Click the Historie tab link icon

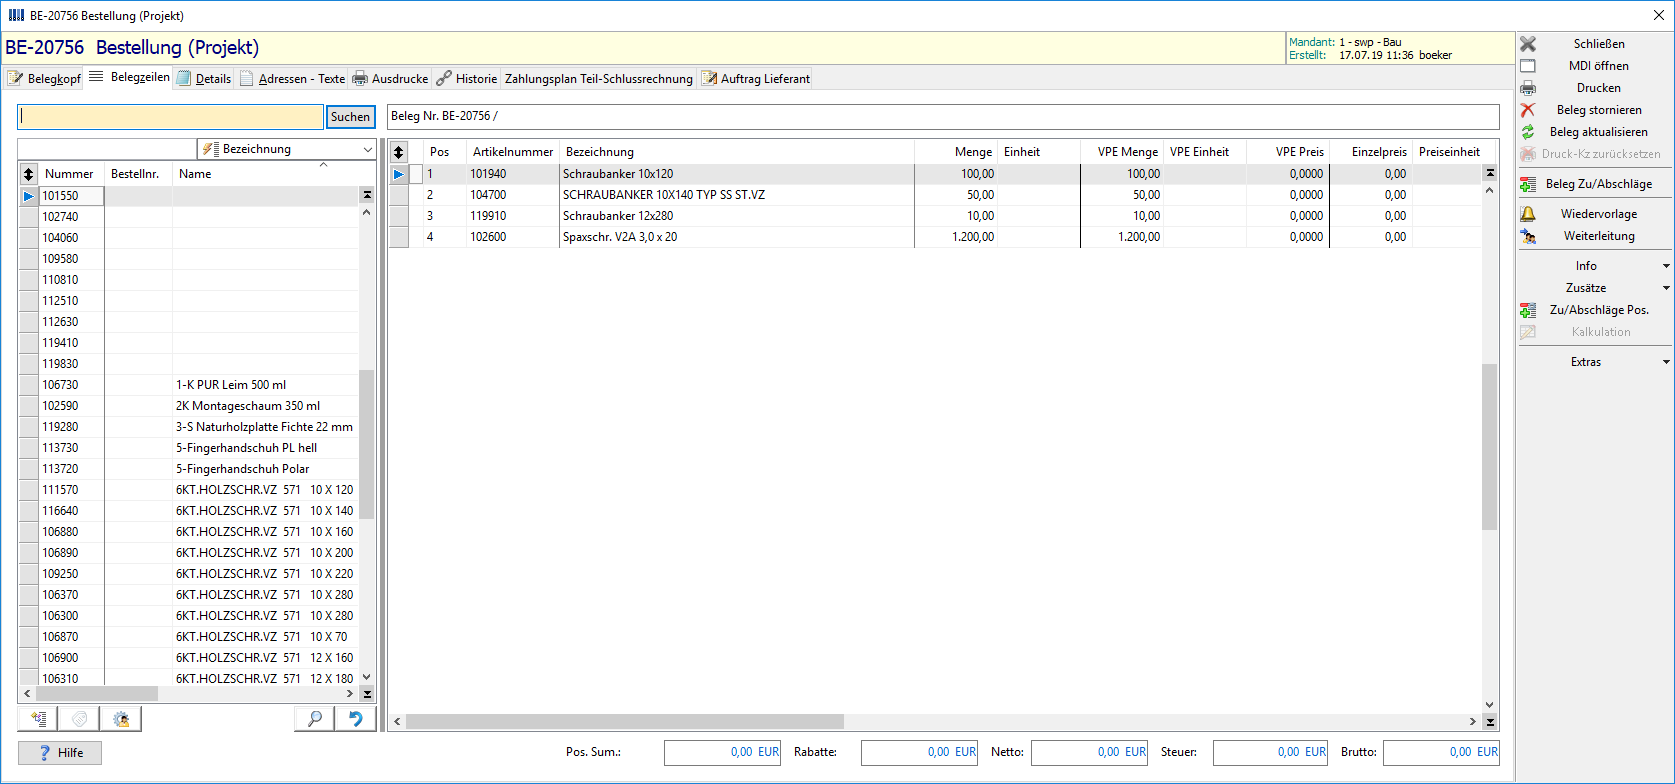coord(444,78)
